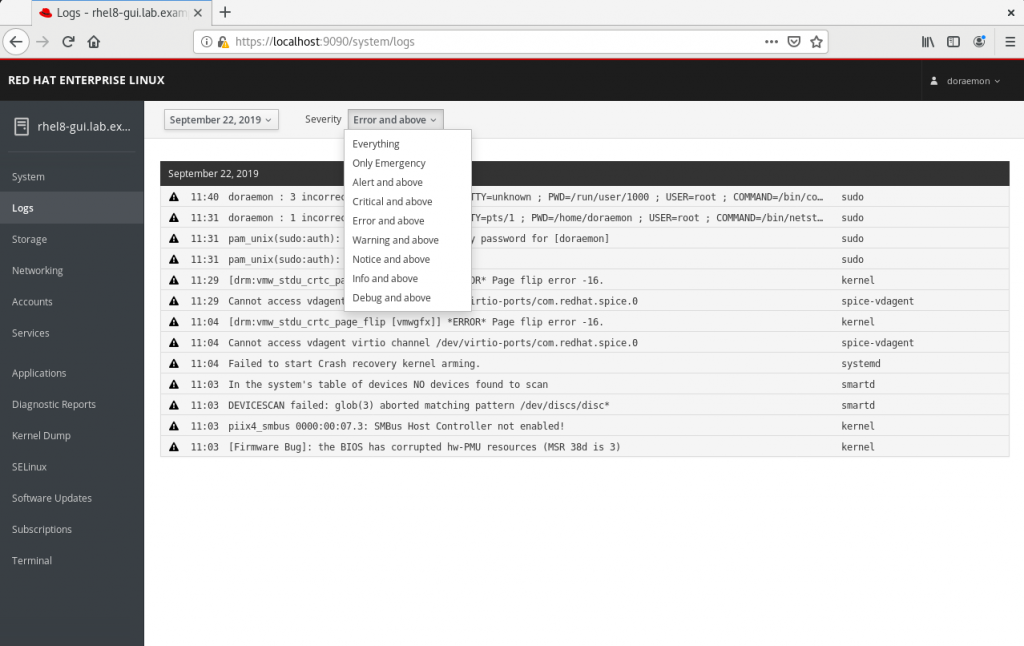Screen dimensions: 1024x646
Task: Collapse the Error and above severity dropdown
Action: pyautogui.click(x=395, y=120)
